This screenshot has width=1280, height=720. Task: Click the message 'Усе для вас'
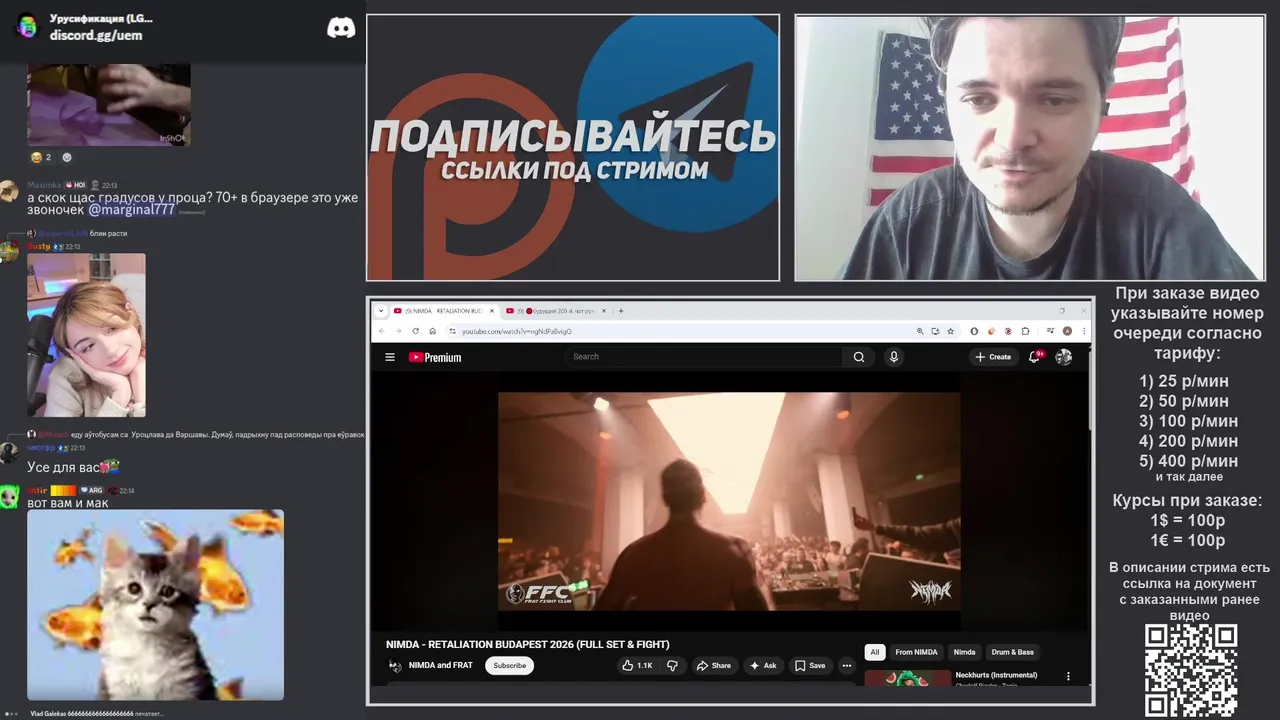64,467
